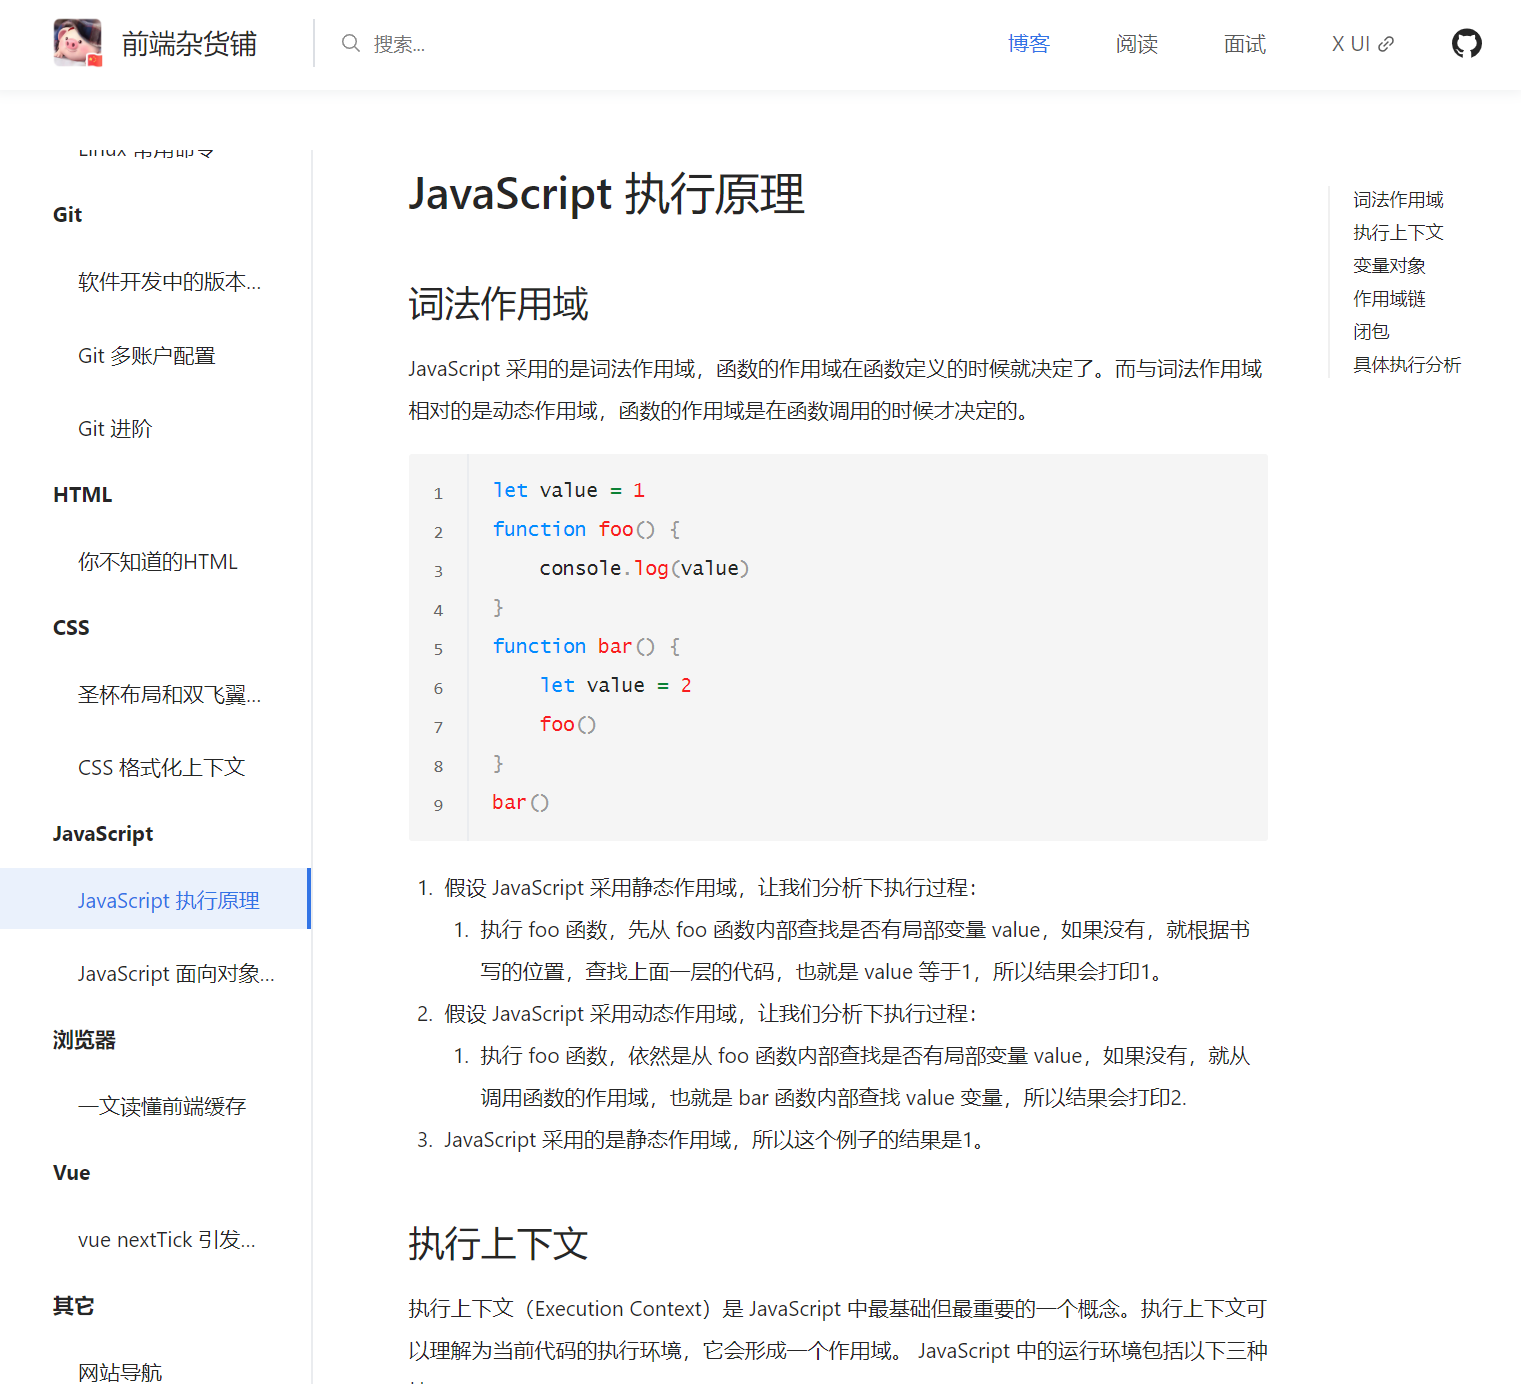Open sidebar article JavaScript 面向对象...
This screenshot has width=1521, height=1384.
point(176,974)
